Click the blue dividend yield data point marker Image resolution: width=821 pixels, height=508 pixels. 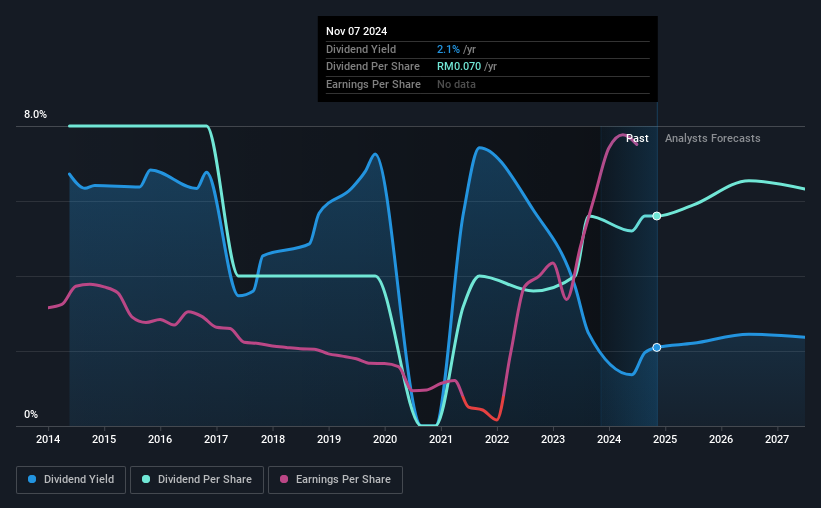click(657, 347)
